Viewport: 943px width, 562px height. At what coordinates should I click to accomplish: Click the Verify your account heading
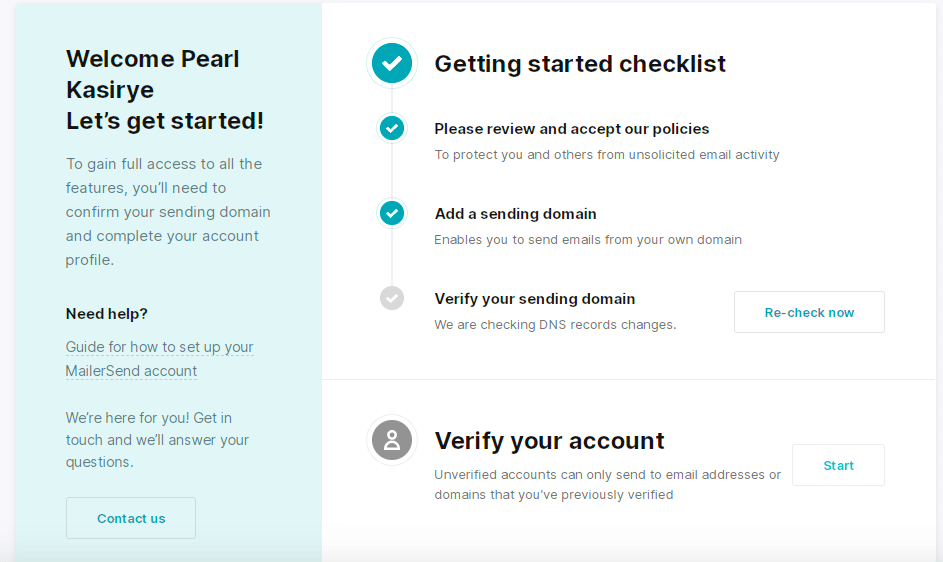click(549, 441)
